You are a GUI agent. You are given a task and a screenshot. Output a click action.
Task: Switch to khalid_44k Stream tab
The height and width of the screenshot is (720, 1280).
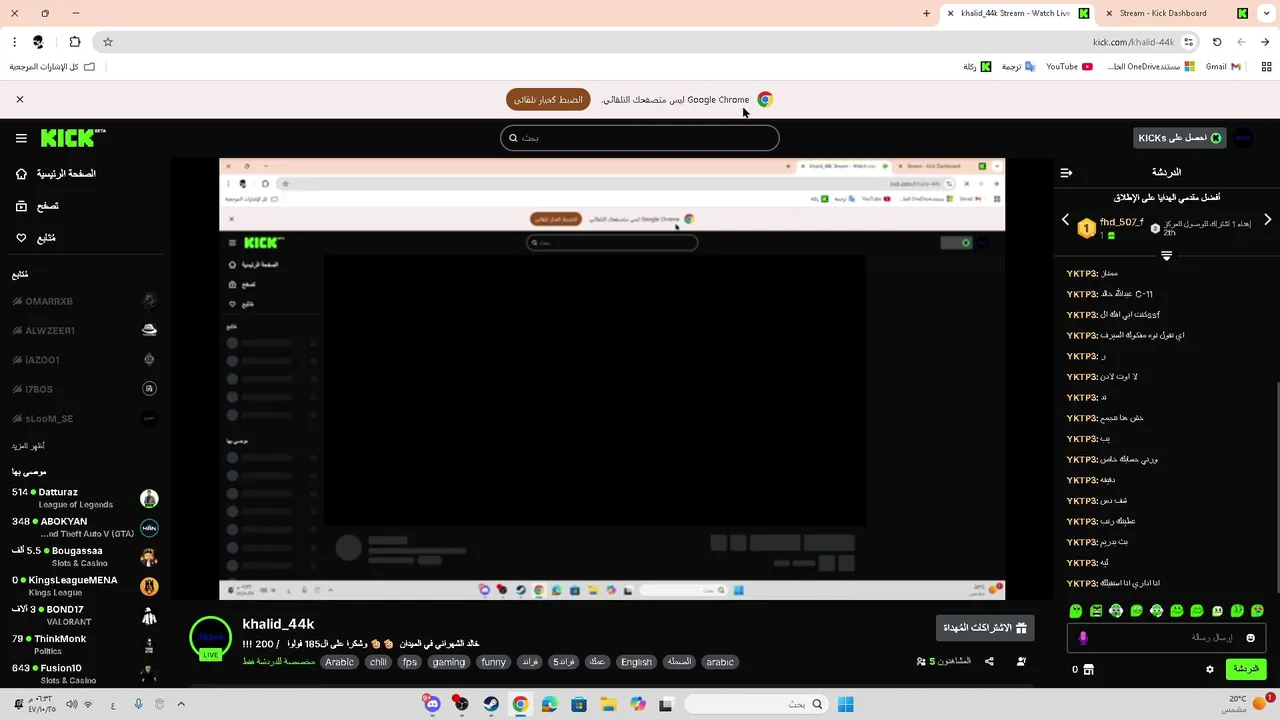[x=1017, y=14]
